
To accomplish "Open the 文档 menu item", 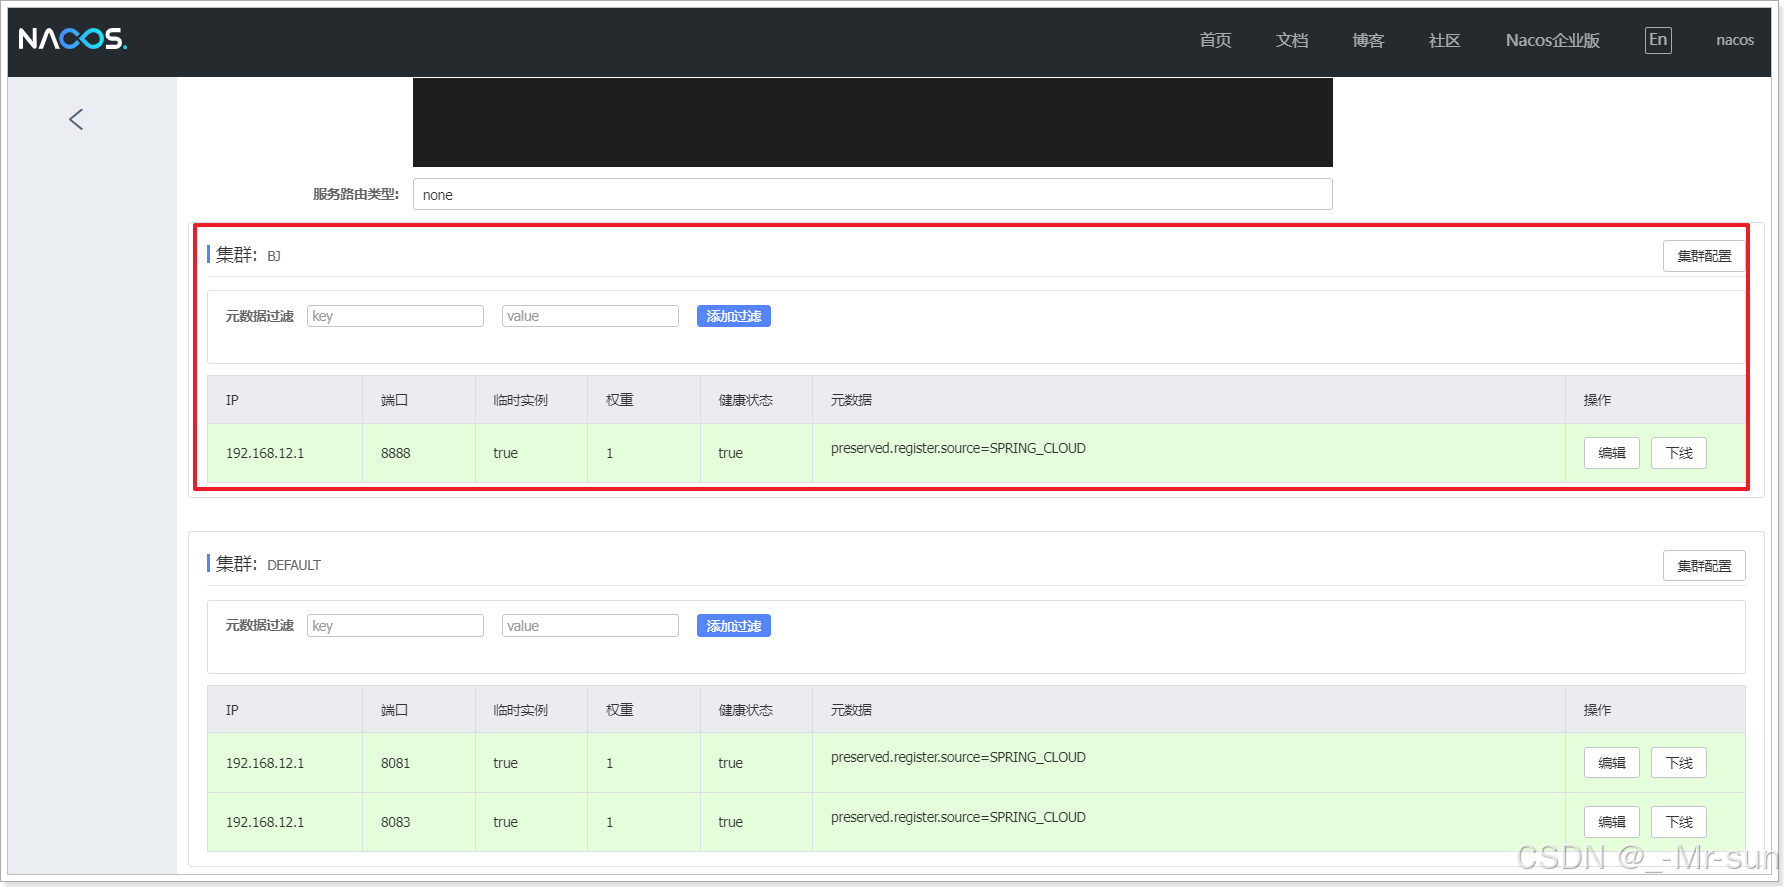I will pos(1292,40).
